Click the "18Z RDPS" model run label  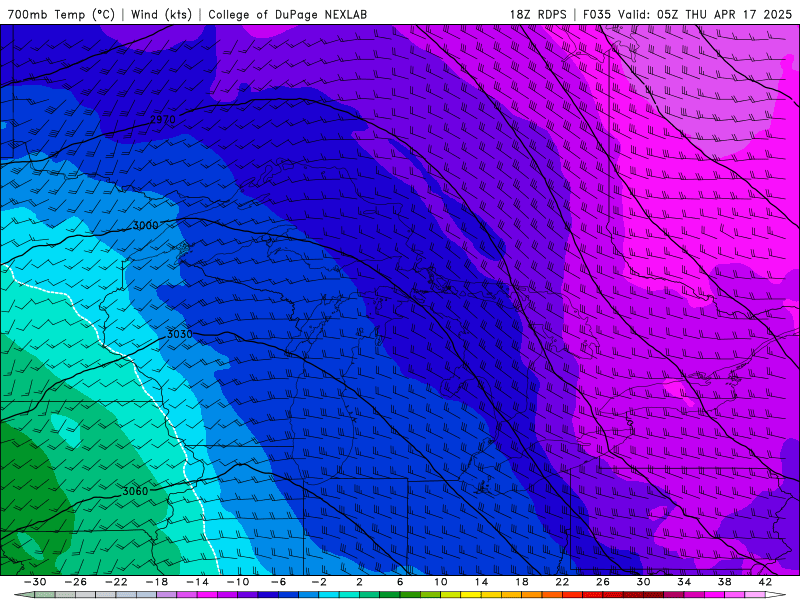(x=538, y=14)
